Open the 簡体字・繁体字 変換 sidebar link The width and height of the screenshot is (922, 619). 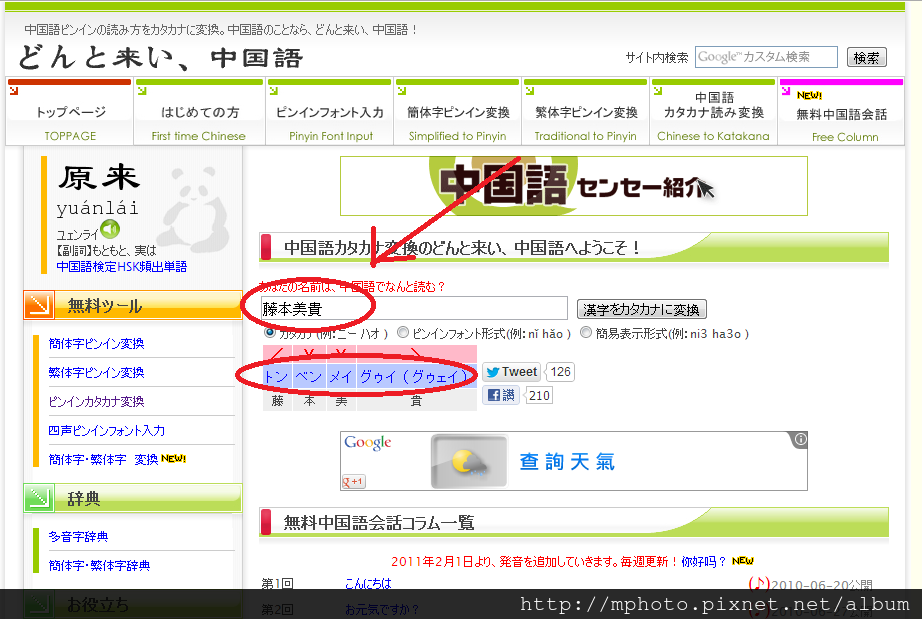click(x=103, y=459)
